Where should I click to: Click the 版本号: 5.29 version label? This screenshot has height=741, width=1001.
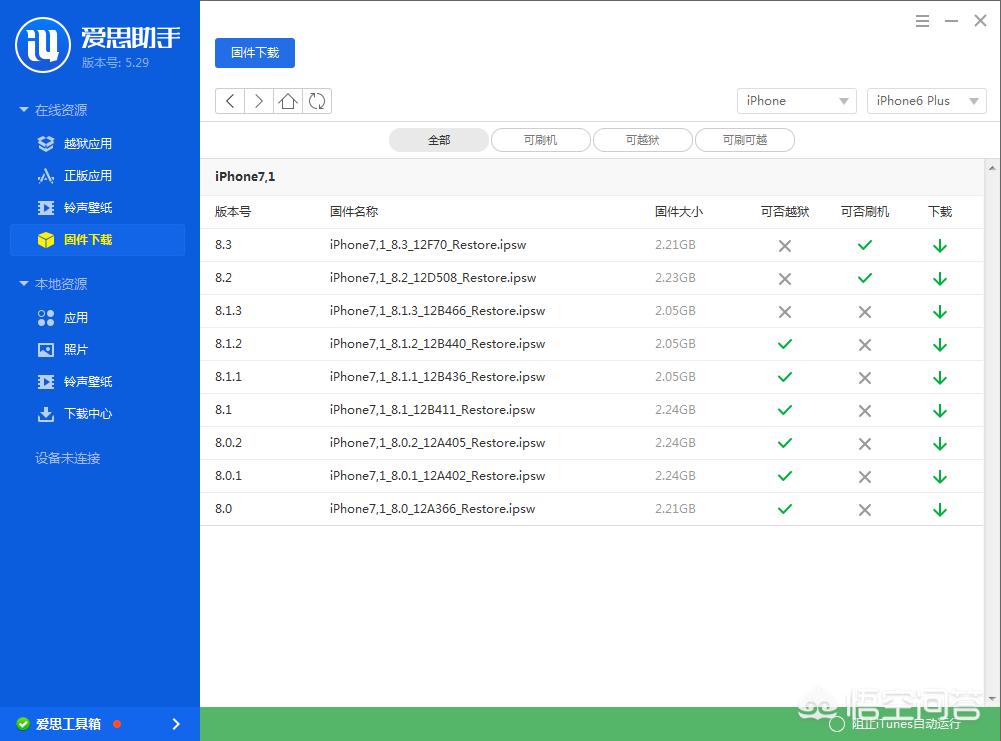point(116,63)
